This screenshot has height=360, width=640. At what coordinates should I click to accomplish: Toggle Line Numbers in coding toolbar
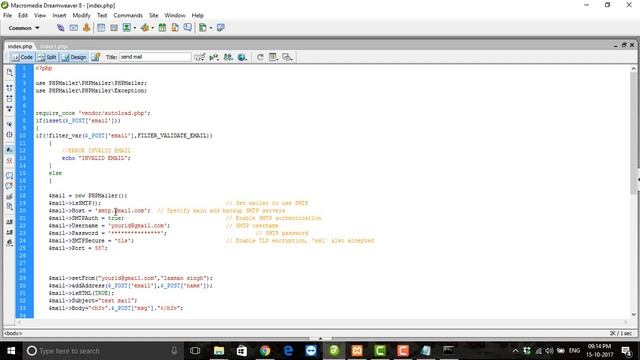9,150
